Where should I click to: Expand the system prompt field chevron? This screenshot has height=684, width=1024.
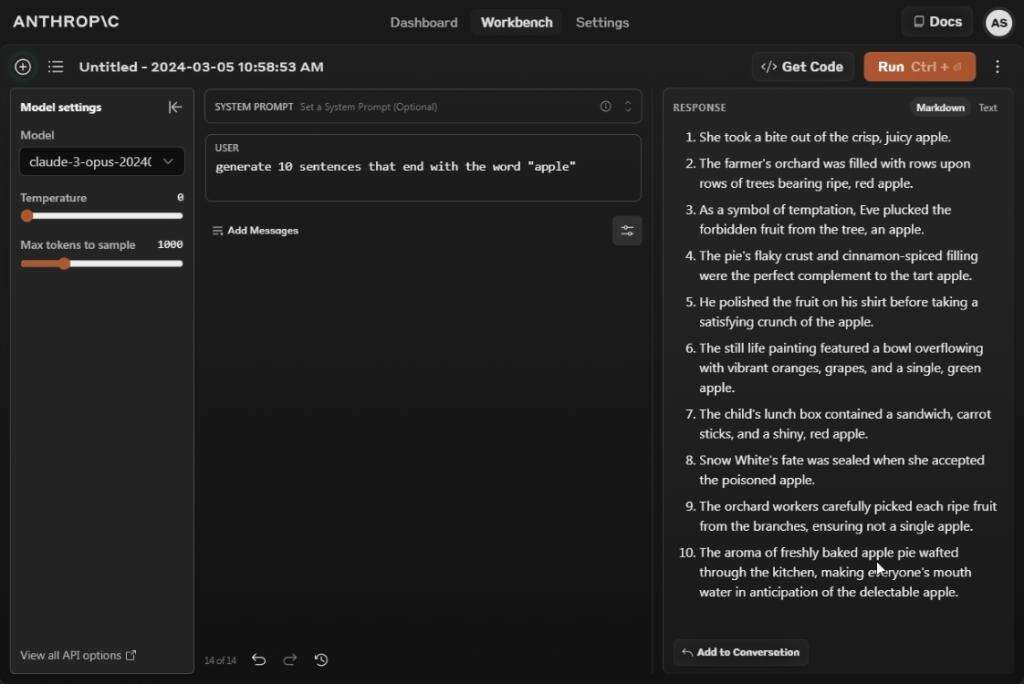(628, 107)
